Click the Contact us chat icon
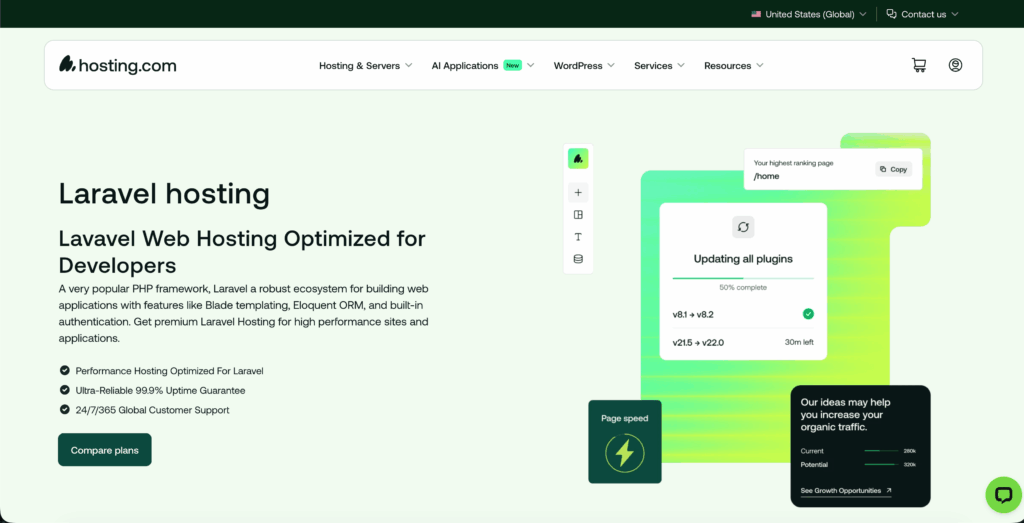Viewport: 1024px width, 523px height. click(x=891, y=14)
